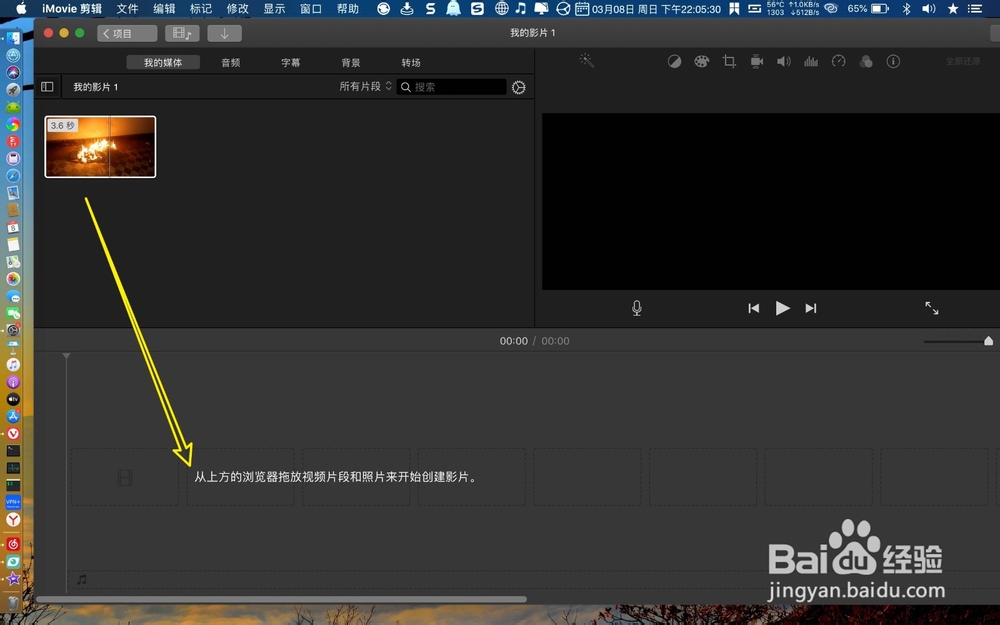
Task: Click the timeline horizontal scrollbar
Action: click(281, 599)
